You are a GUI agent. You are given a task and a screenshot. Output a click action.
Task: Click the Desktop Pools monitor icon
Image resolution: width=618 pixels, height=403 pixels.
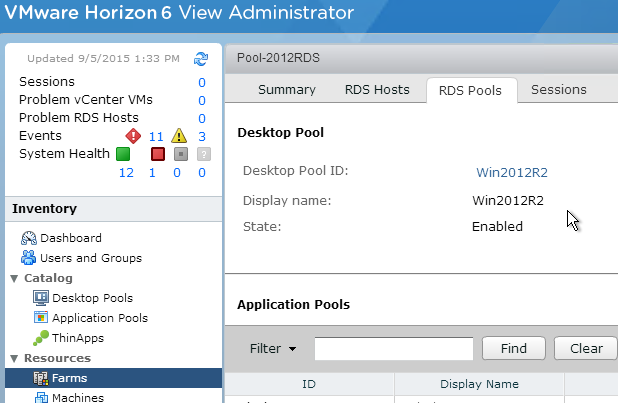click(41, 298)
